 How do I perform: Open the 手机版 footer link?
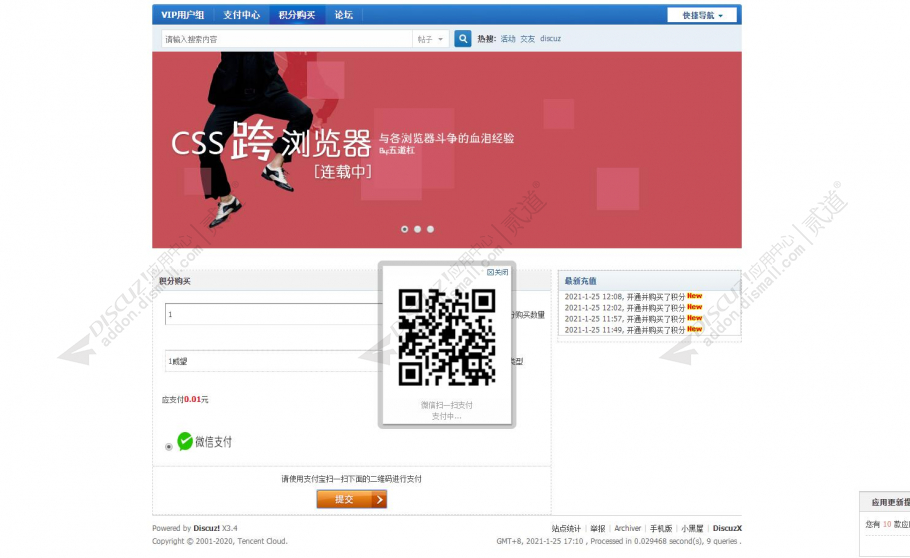coord(661,528)
